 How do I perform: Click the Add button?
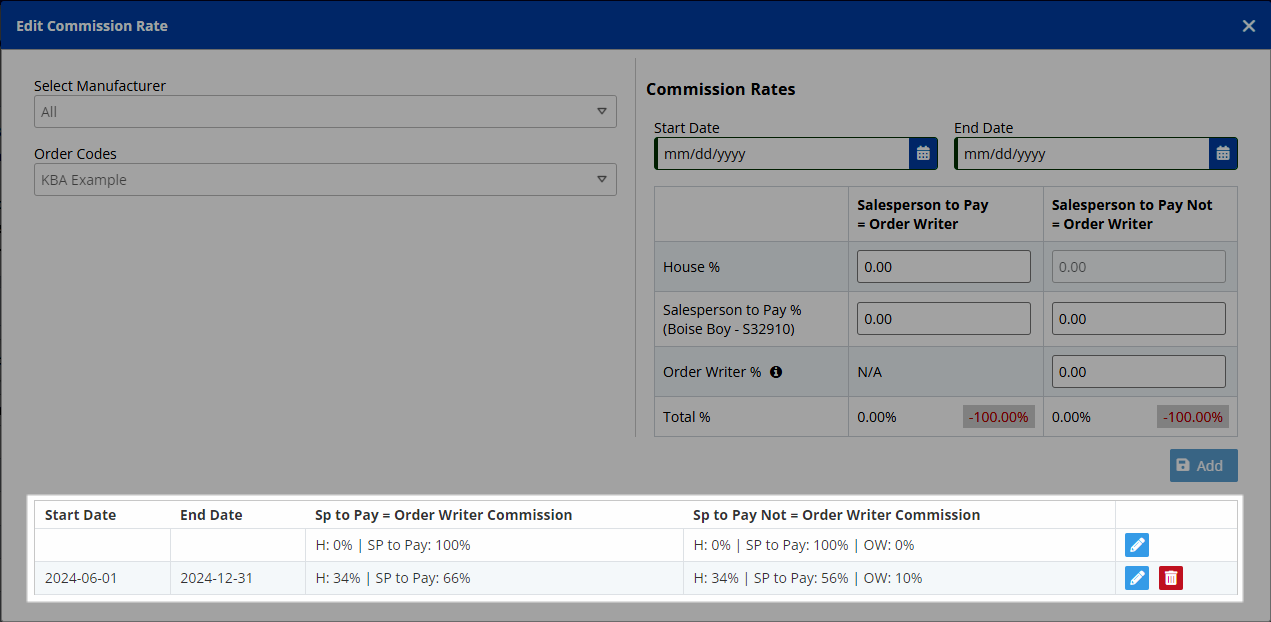(x=1203, y=466)
